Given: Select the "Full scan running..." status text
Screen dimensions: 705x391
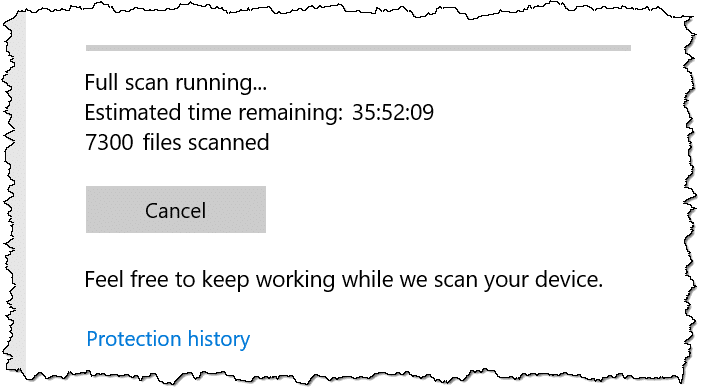Looking at the screenshot, I should [x=176, y=83].
